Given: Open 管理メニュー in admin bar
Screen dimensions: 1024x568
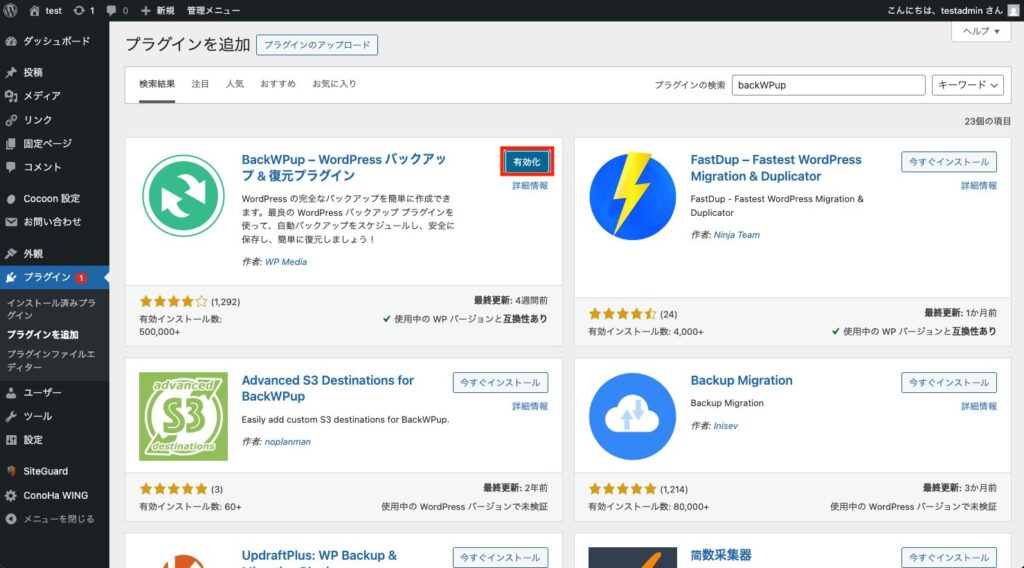Looking at the screenshot, I should (x=214, y=10).
